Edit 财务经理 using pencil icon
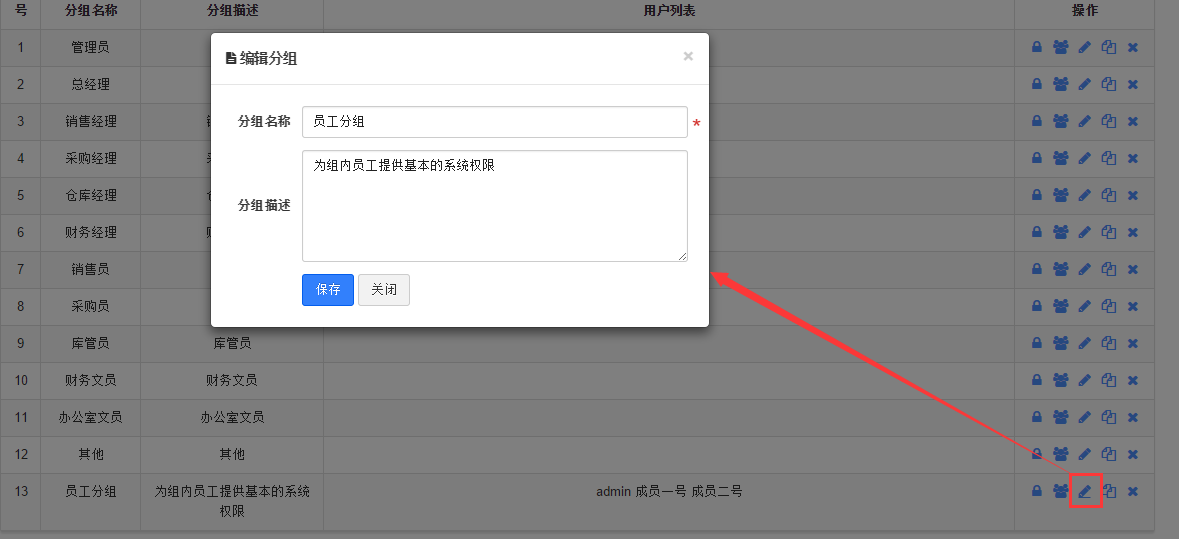The width and height of the screenshot is (1179, 539). tap(1084, 232)
